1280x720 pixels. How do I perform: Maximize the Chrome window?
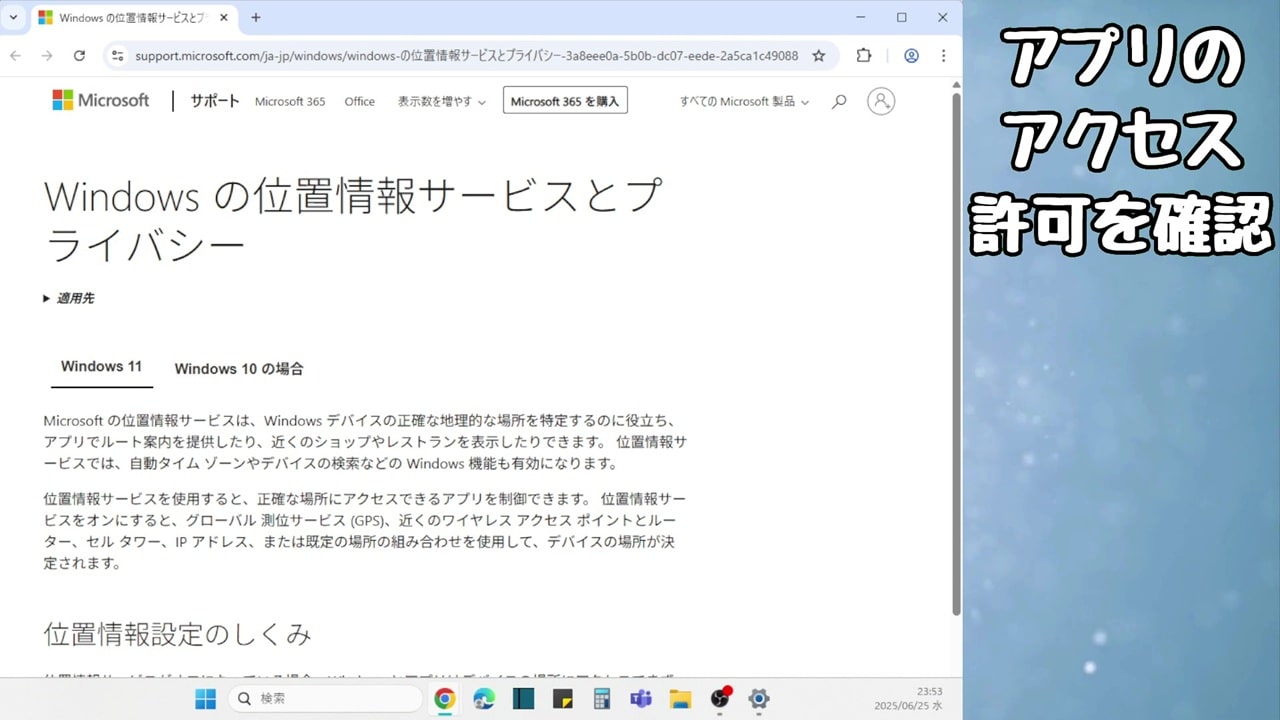[902, 17]
